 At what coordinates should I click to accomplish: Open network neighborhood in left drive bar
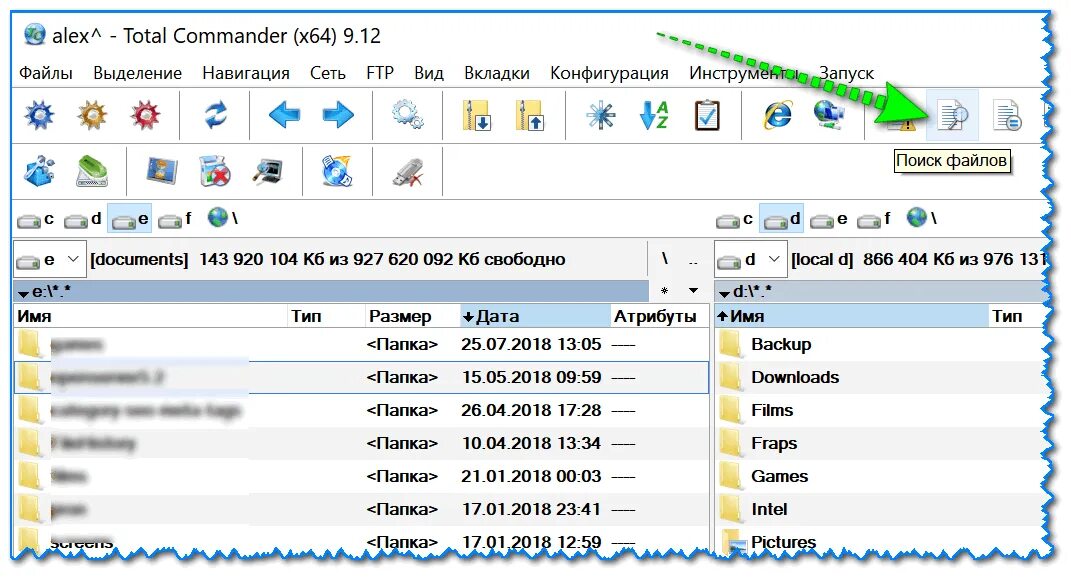point(223,219)
